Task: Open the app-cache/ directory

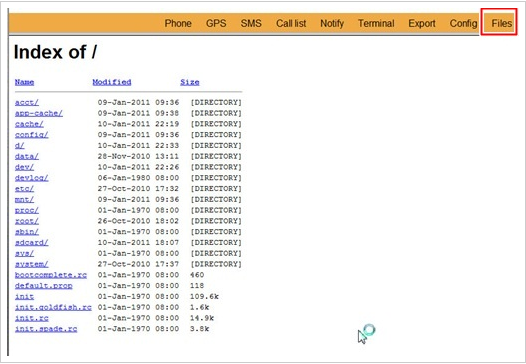Action: pos(39,113)
